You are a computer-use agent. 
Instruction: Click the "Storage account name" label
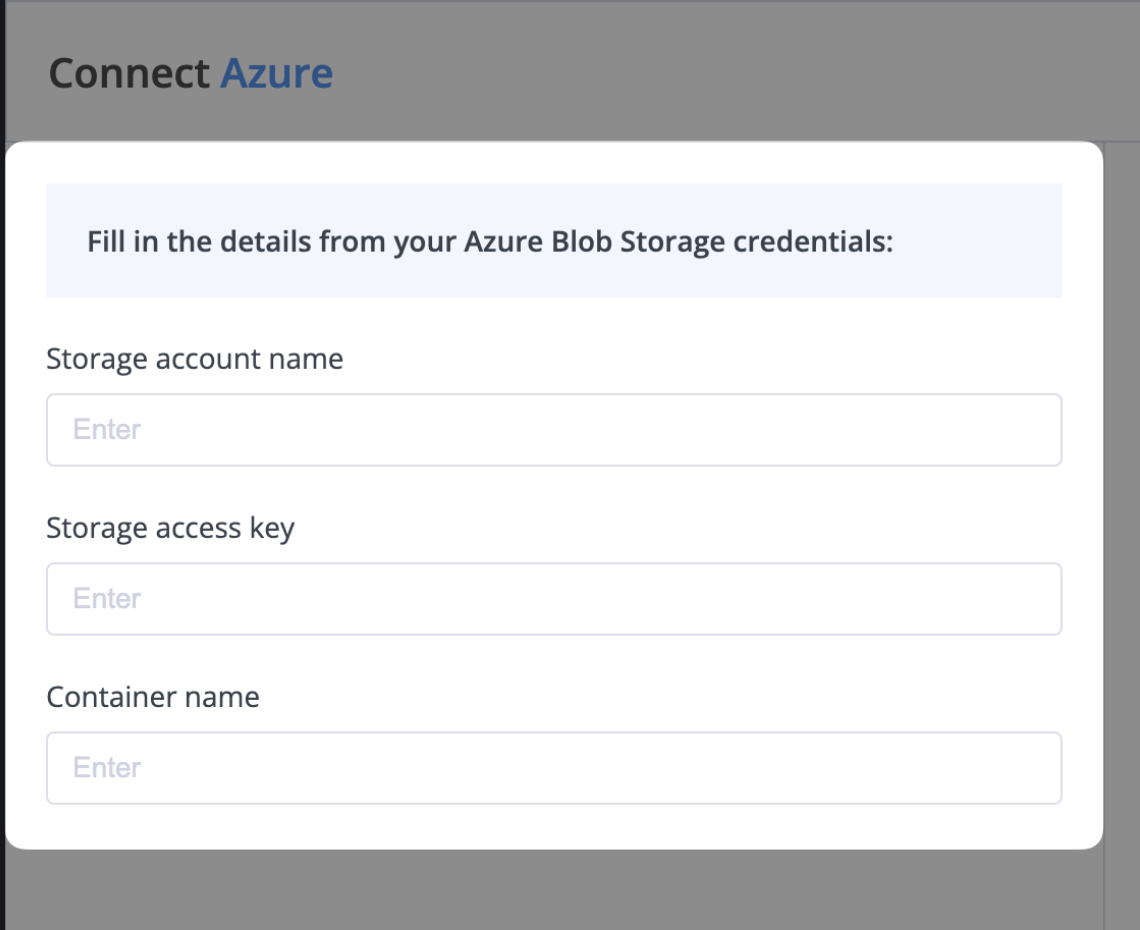[194, 359]
